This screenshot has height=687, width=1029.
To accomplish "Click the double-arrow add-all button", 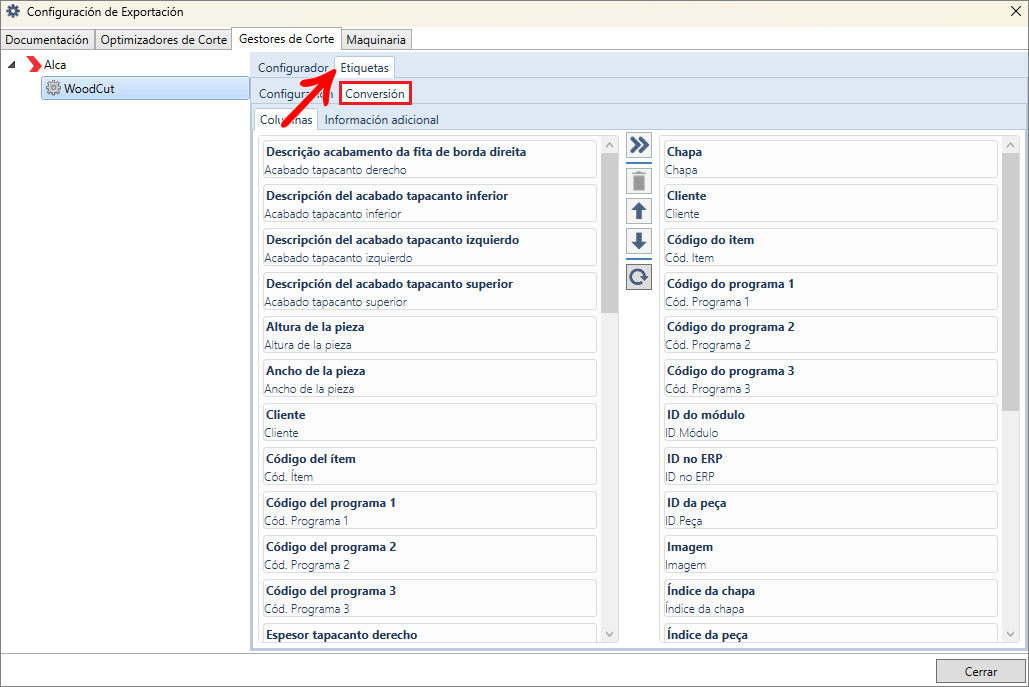I will 639,144.
